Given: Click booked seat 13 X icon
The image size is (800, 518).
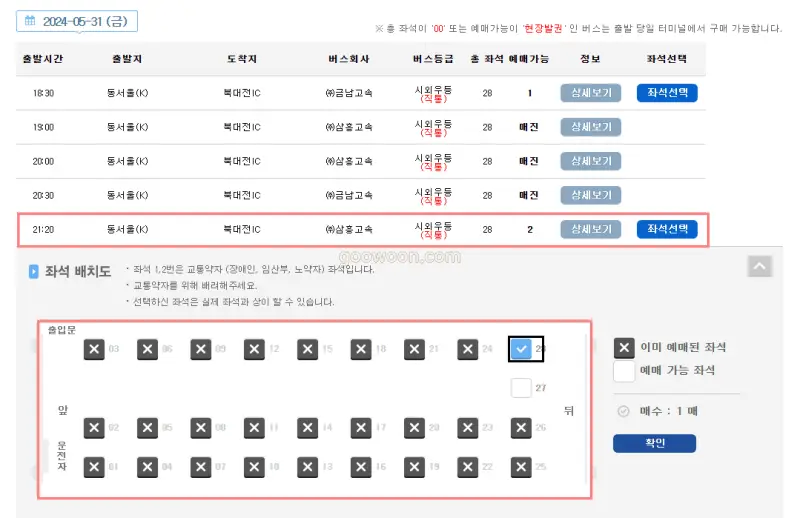Looking at the screenshot, I should point(307,467).
